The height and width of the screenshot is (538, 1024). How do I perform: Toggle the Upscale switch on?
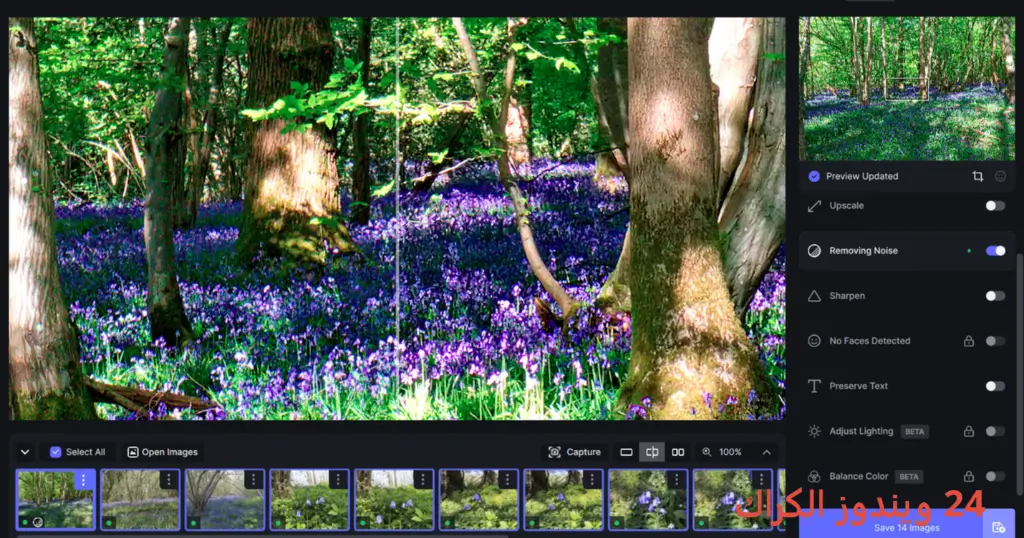click(995, 206)
